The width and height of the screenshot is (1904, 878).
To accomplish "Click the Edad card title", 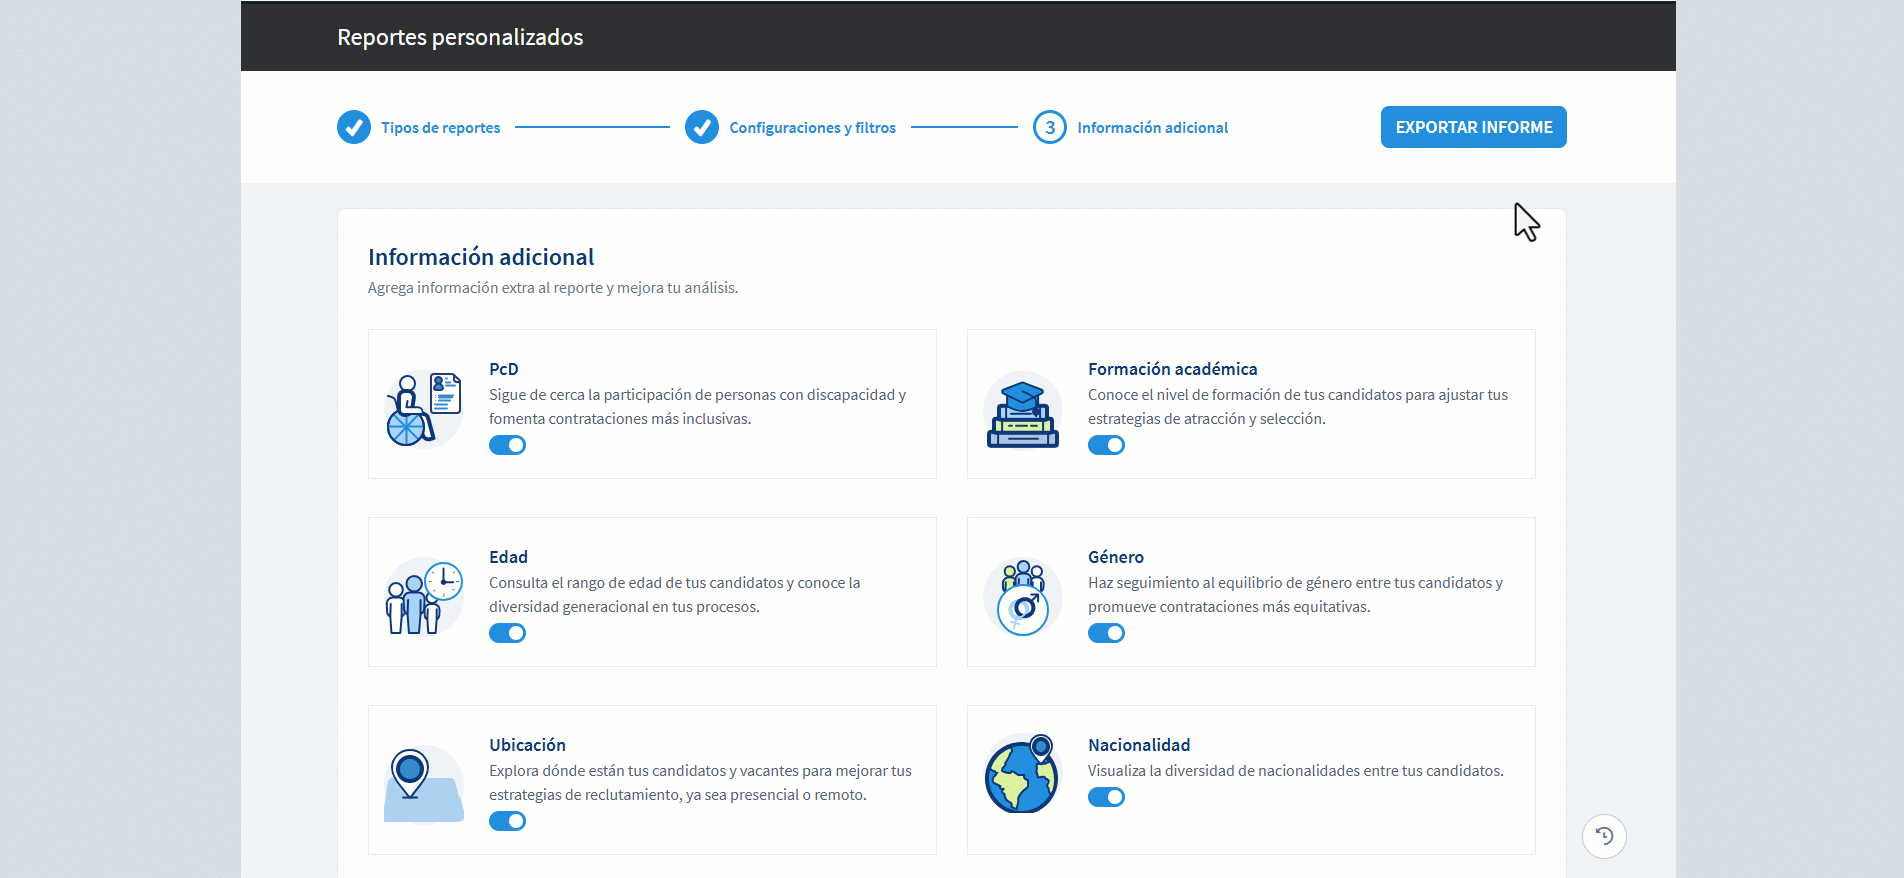I will (508, 557).
